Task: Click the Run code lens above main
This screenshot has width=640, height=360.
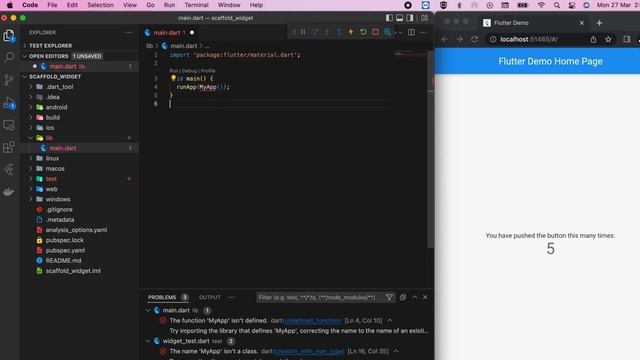Action: [174, 71]
